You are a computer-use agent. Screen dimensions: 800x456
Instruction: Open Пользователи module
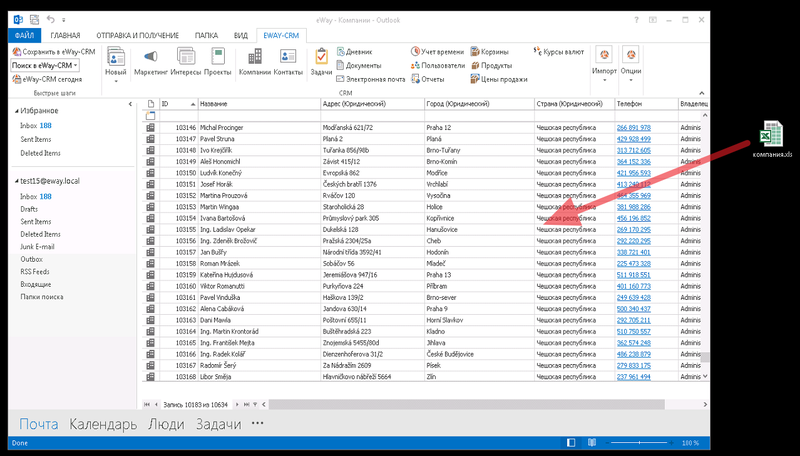[x=438, y=65]
